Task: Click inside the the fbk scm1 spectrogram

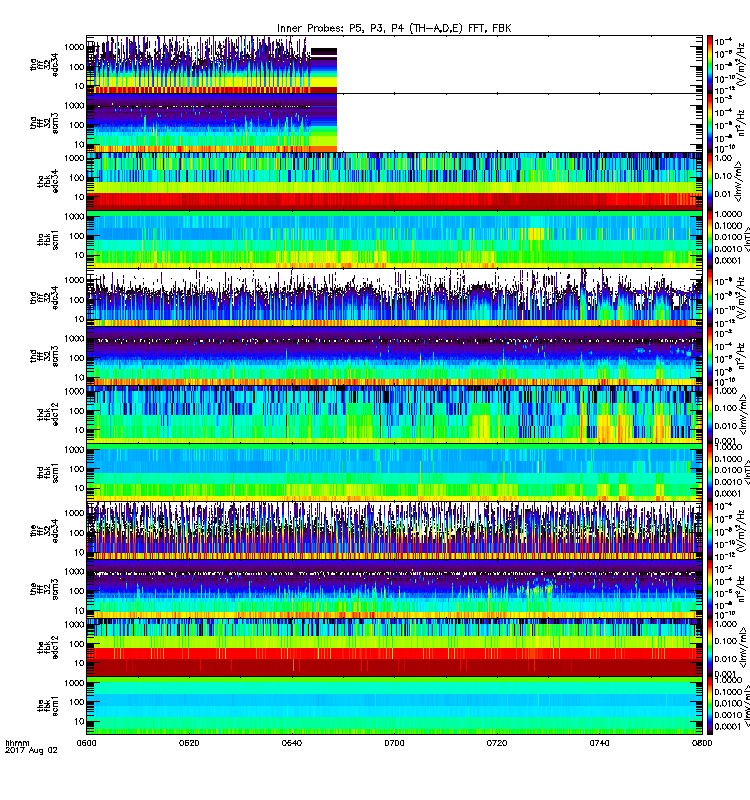Action: tap(394, 706)
